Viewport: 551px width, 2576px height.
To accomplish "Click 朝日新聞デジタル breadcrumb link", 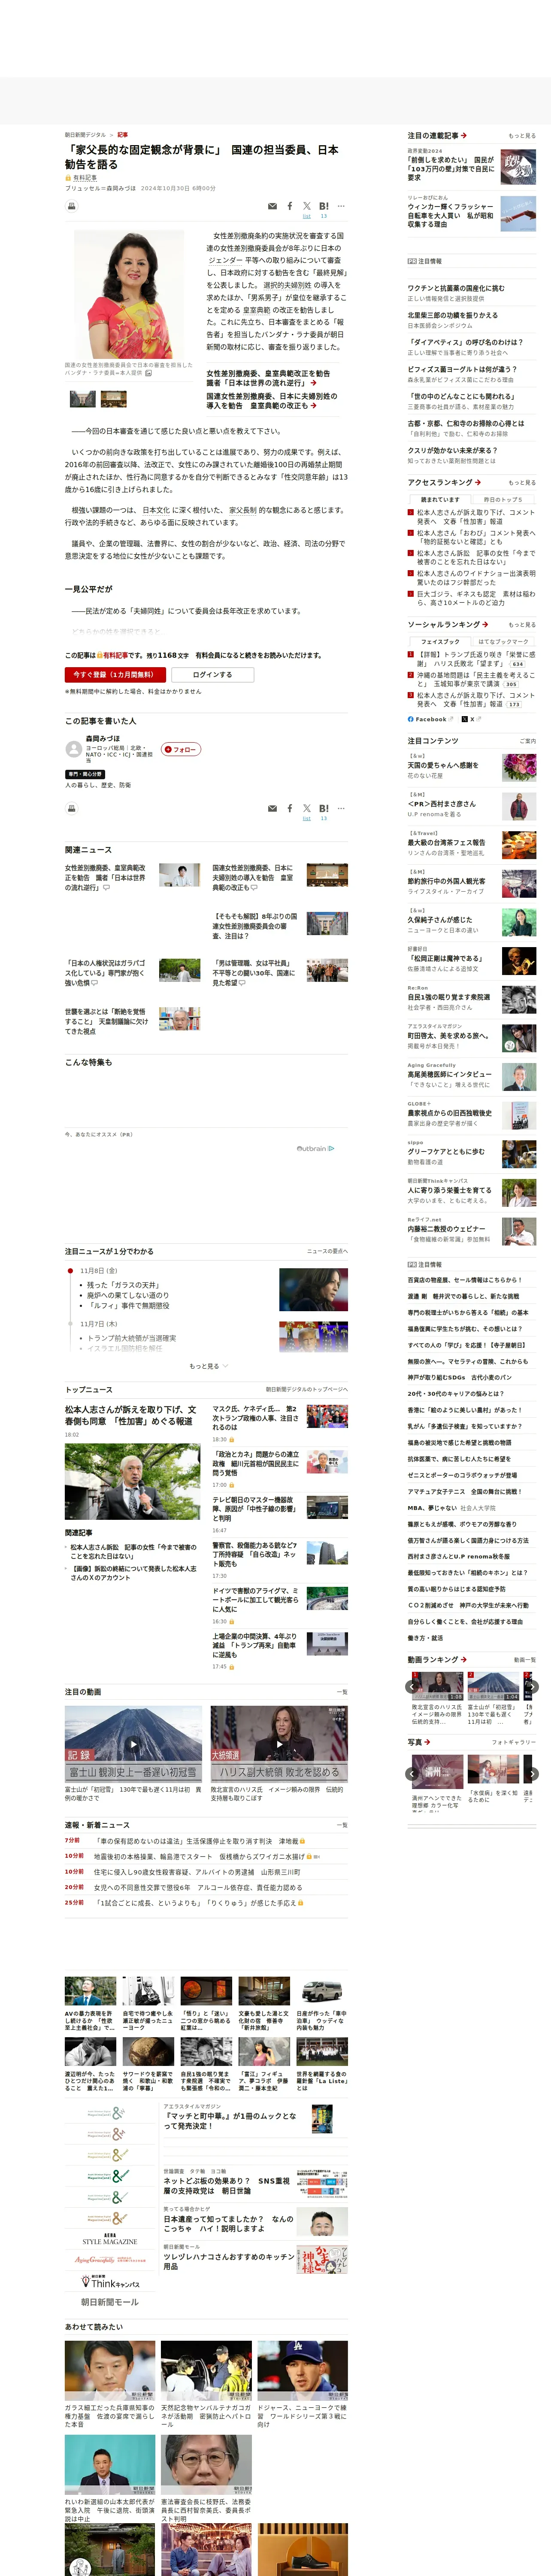I will tap(85, 134).
